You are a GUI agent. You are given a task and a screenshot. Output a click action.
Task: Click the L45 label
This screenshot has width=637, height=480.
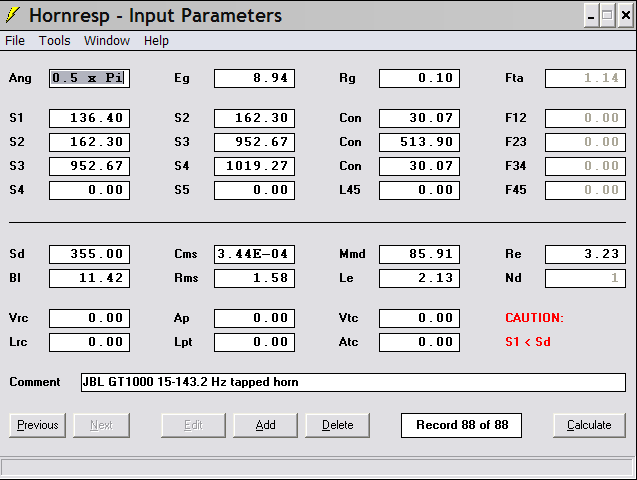pyautogui.click(x=350, y=190)
